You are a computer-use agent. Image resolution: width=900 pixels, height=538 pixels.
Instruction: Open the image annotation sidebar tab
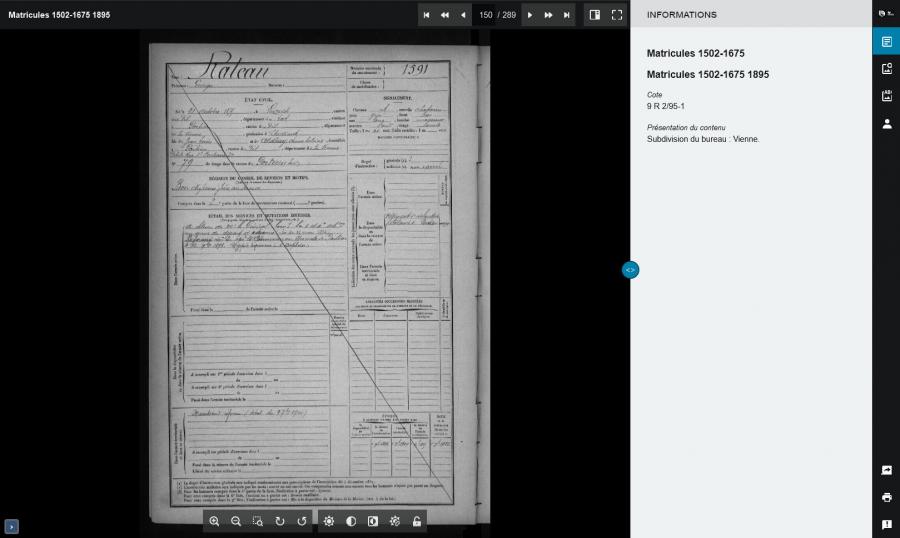[x=886, y=96]
